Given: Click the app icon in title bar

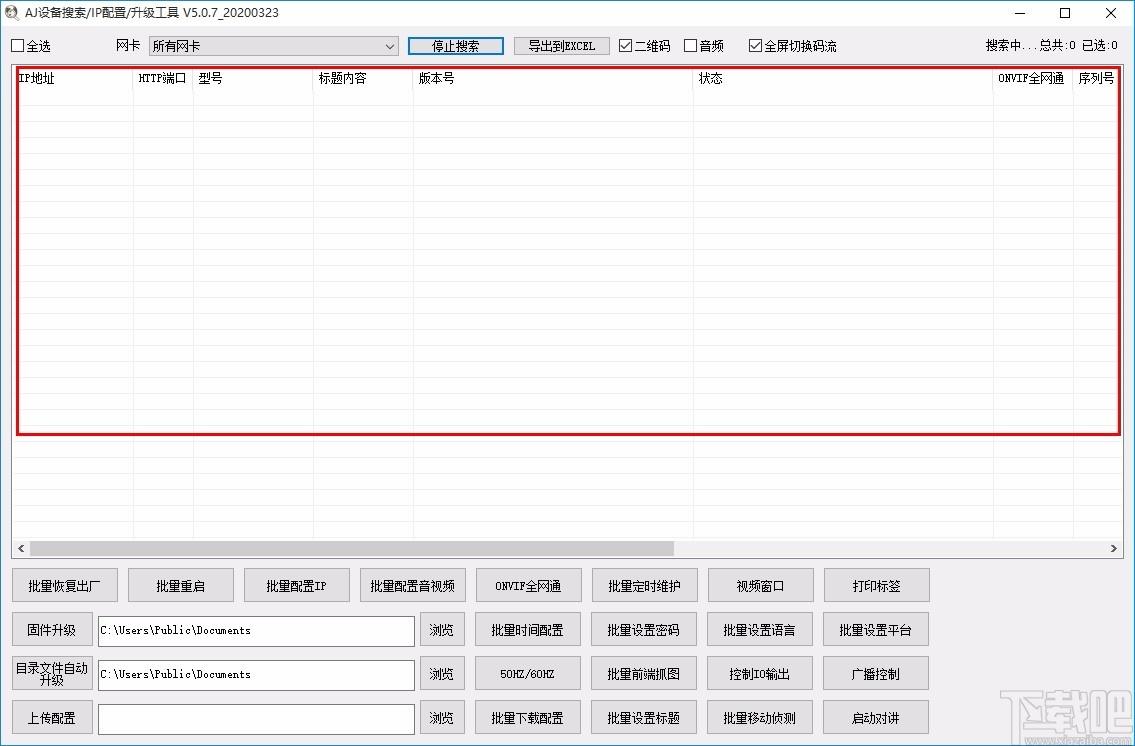Looking at the screenshot, I should pyautogui.click(x=12, y=12).
